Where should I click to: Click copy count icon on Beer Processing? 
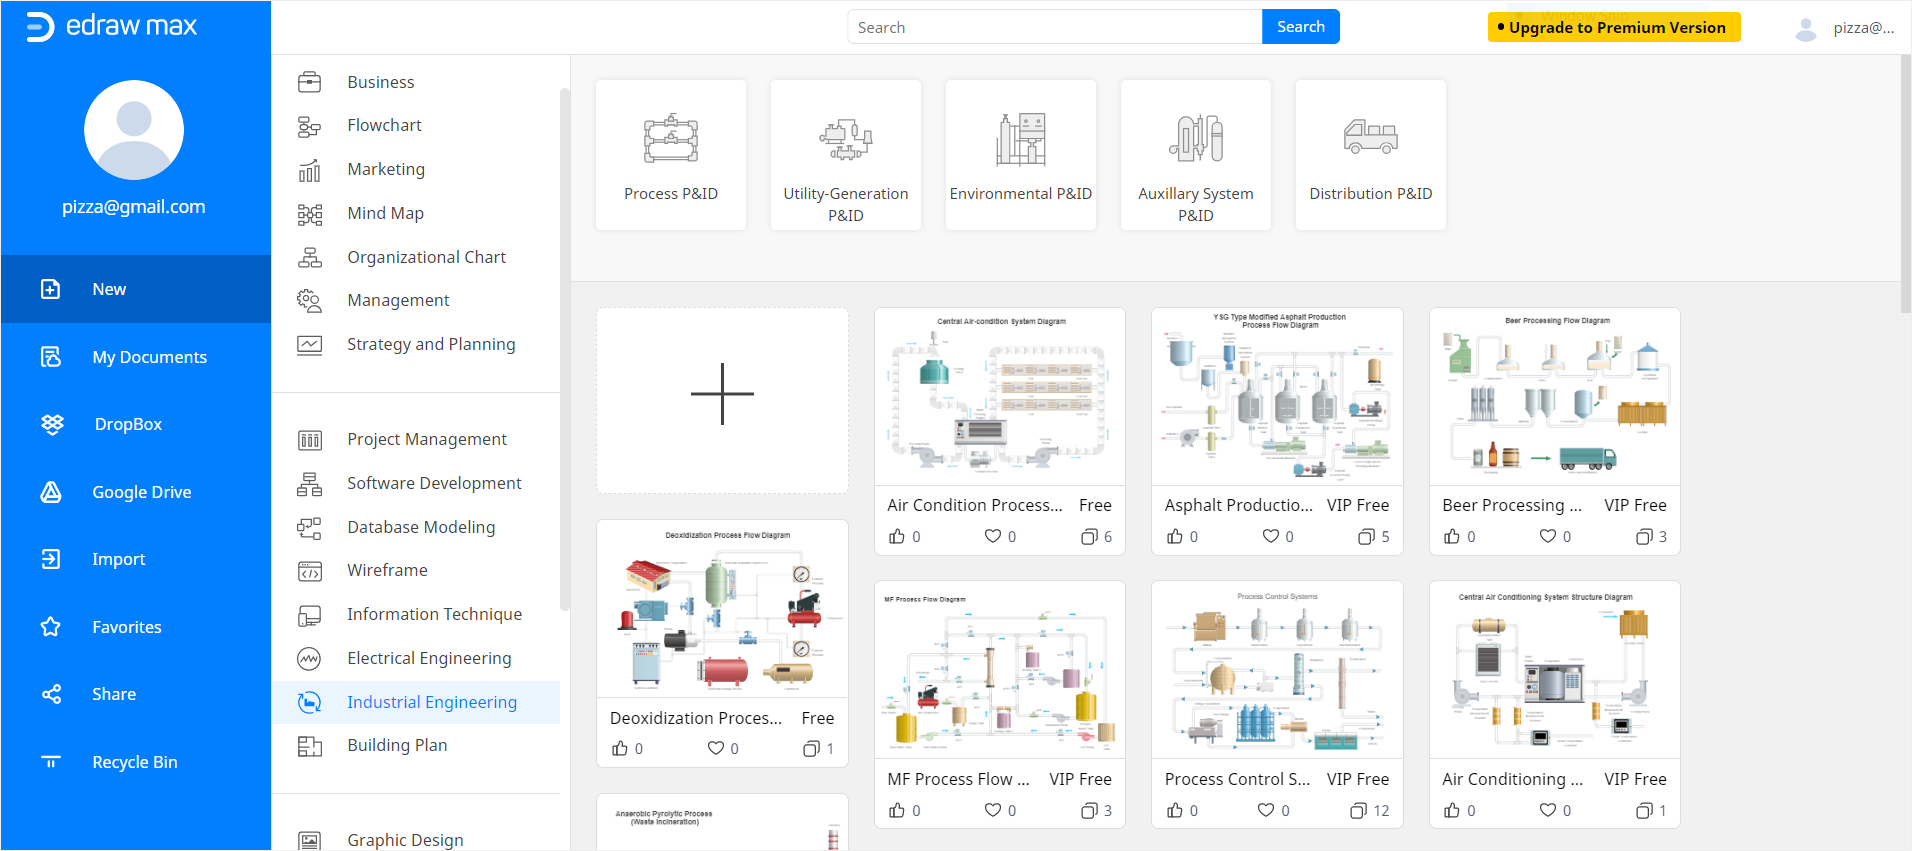click(1644, 537)
